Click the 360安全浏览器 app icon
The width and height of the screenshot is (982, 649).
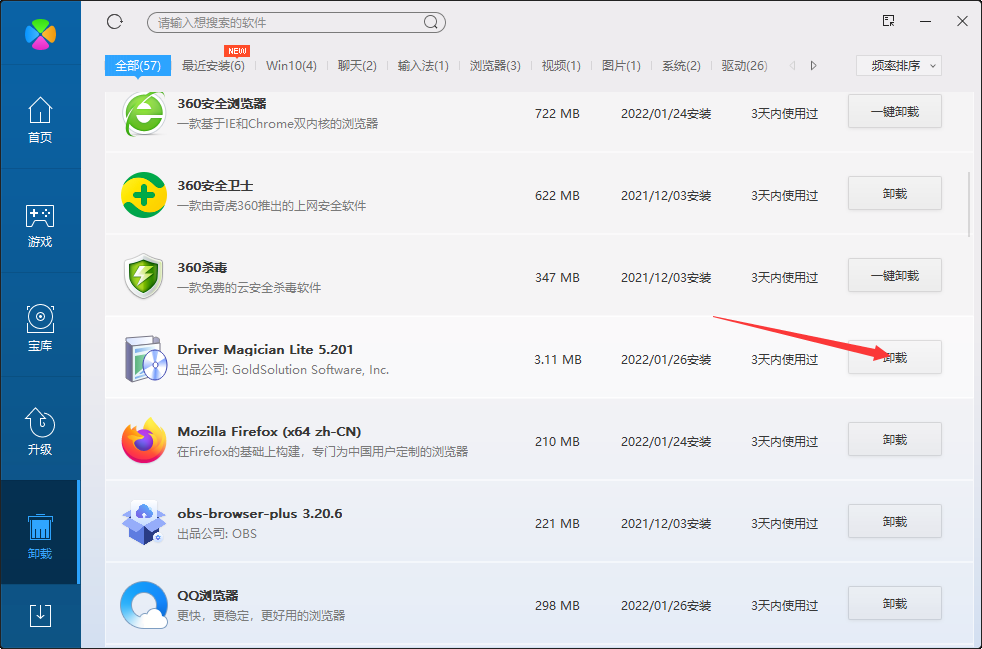[144, 113]
